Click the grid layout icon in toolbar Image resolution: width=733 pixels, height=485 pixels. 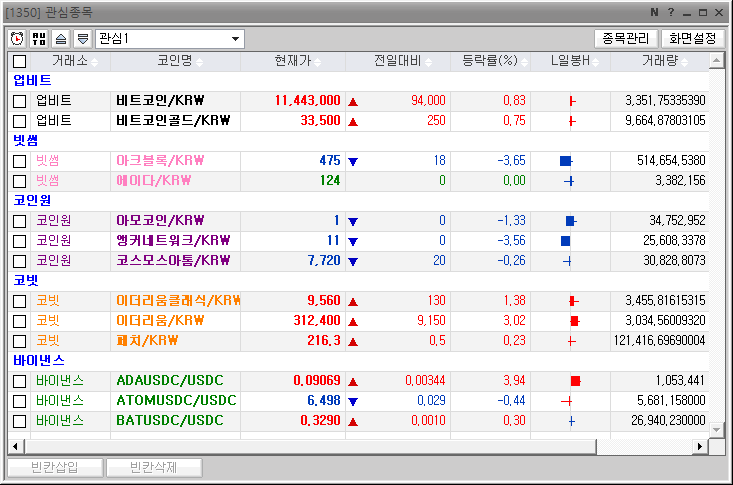coord(39,39)
